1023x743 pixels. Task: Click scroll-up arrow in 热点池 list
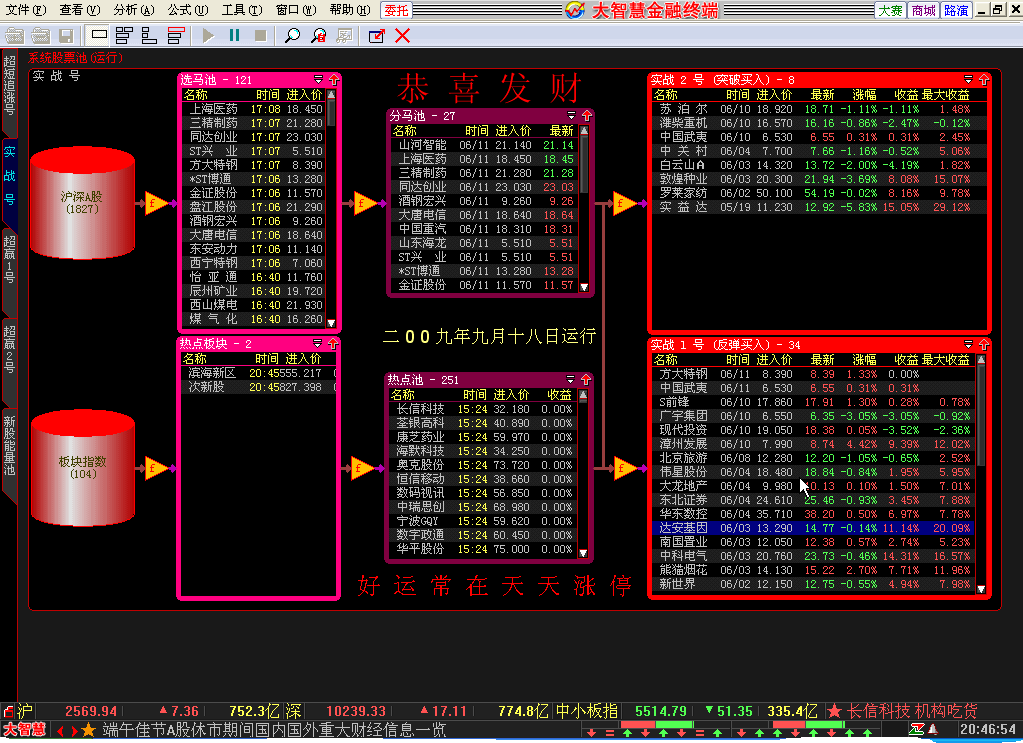[x=583, y=395]
